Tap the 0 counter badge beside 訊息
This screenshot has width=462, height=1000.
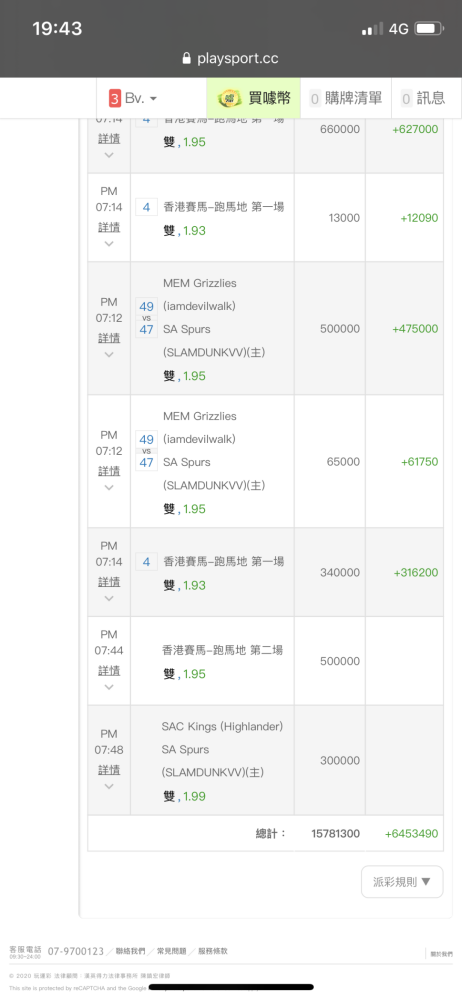click(x=407, y=98)
